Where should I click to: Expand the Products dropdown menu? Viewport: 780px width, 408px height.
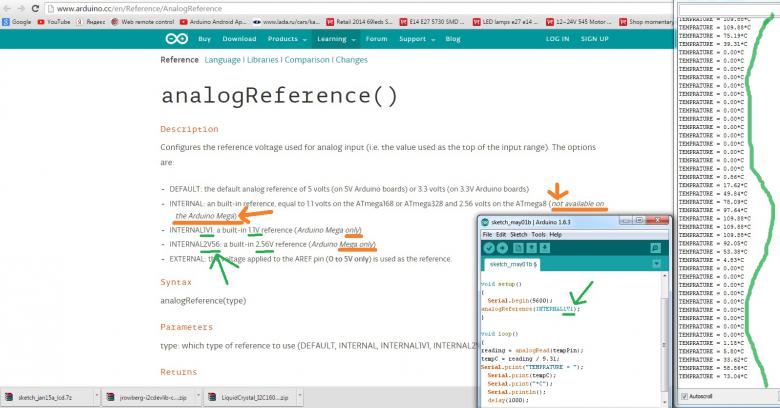click(287, 39)
